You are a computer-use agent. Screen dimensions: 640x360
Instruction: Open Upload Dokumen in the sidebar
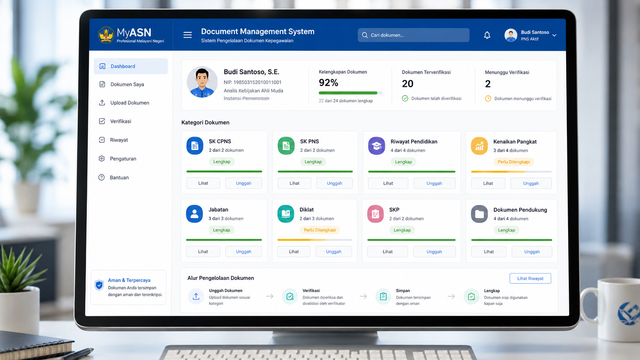click(131, 103)
